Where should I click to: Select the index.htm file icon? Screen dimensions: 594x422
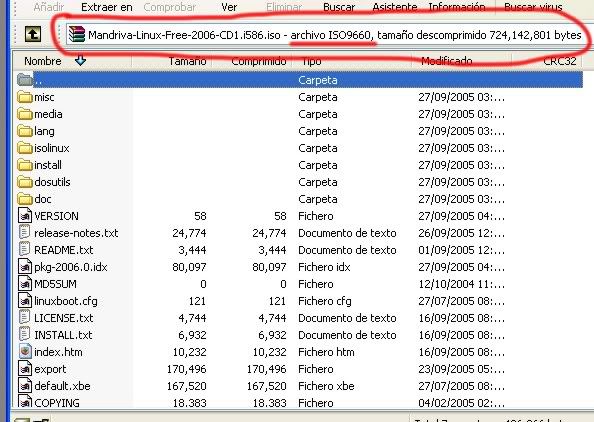pos(25,352)
